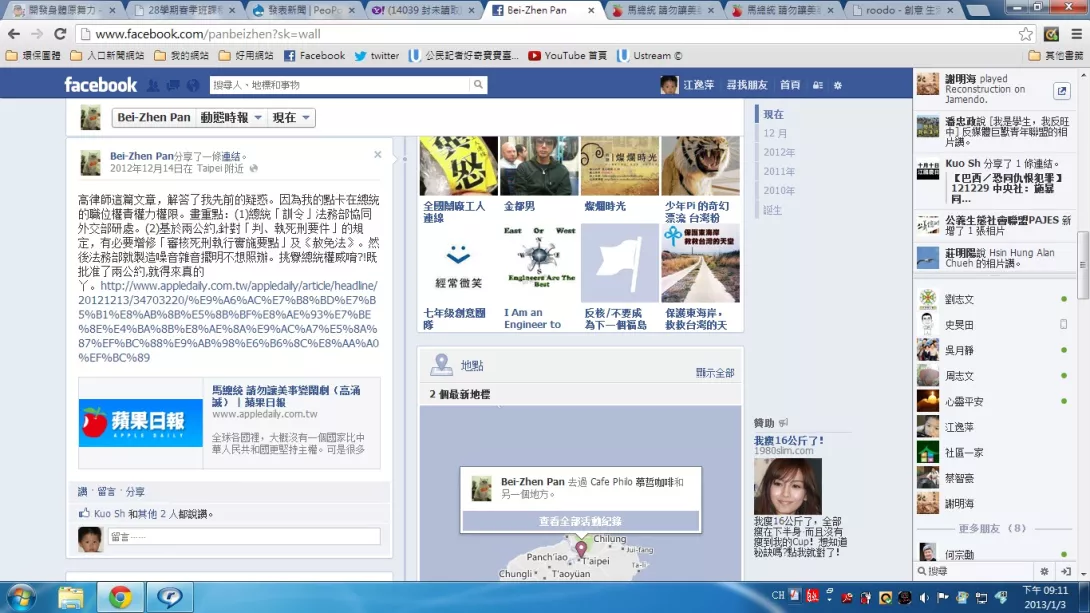Open the 蘋果日報 article preview image
The image size is (1090, 613).
click(x=140, y=423)
